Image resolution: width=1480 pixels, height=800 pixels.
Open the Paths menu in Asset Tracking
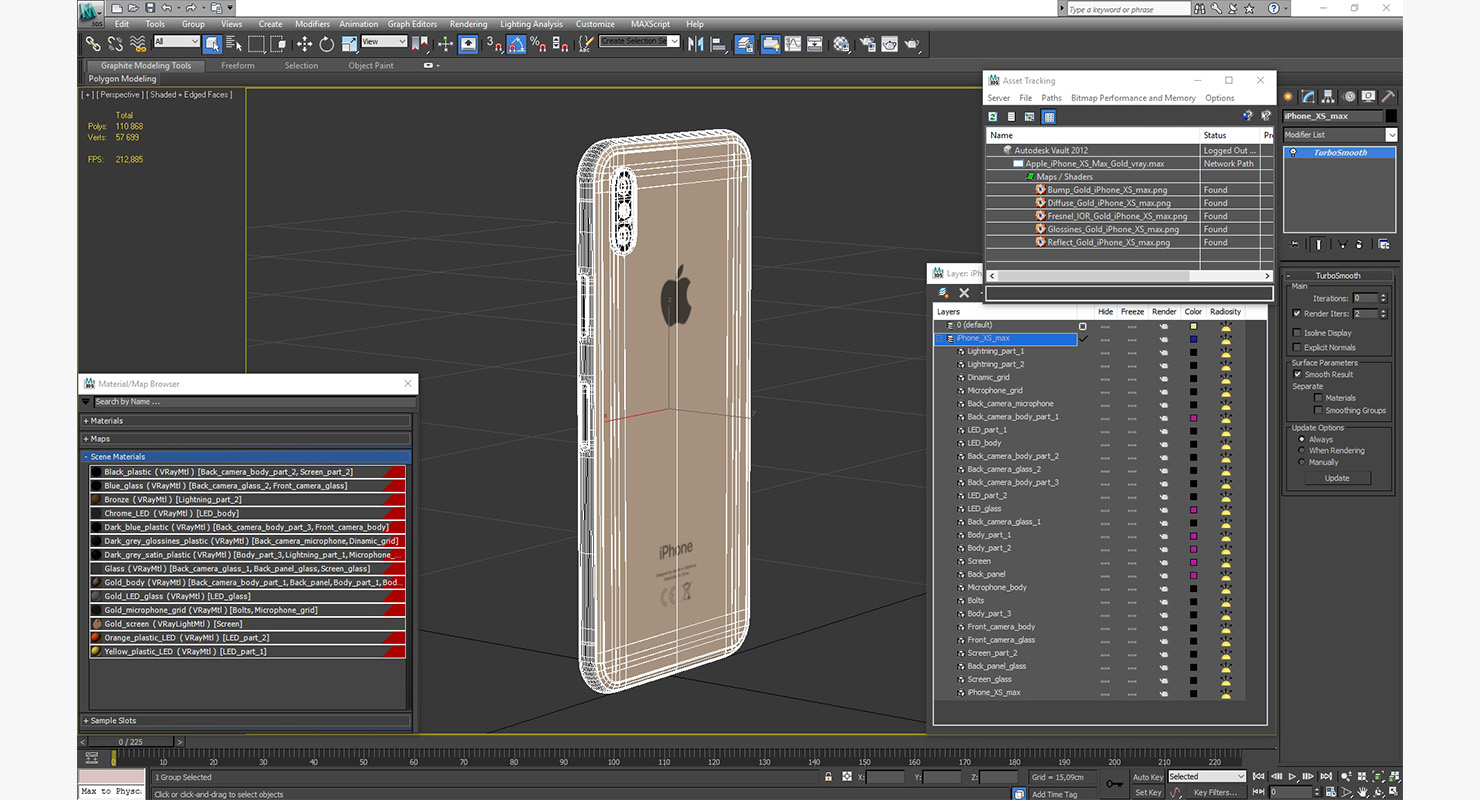1051,98
